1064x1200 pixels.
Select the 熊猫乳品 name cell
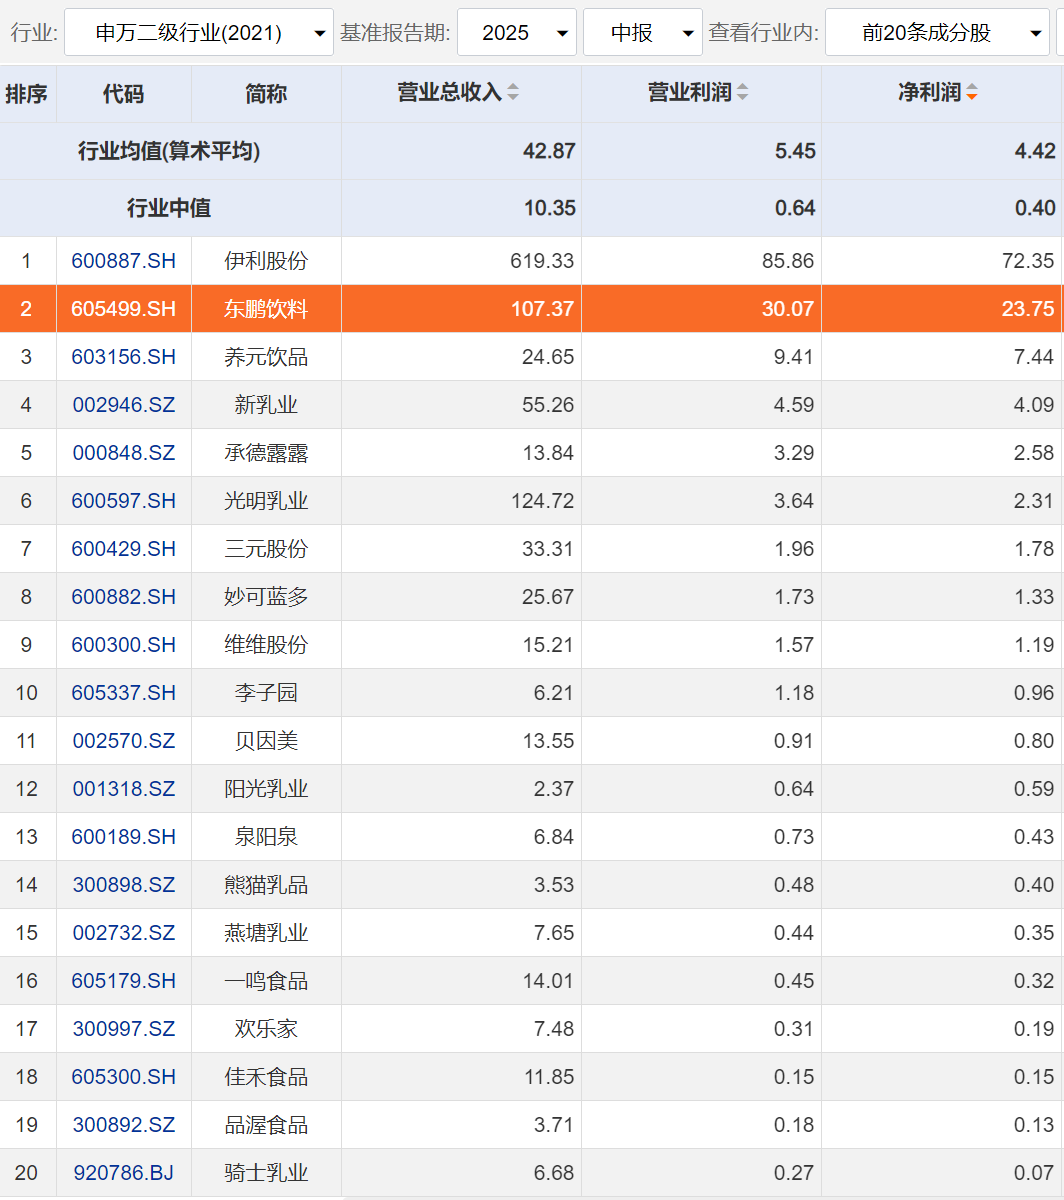click(x=266, y=885)
